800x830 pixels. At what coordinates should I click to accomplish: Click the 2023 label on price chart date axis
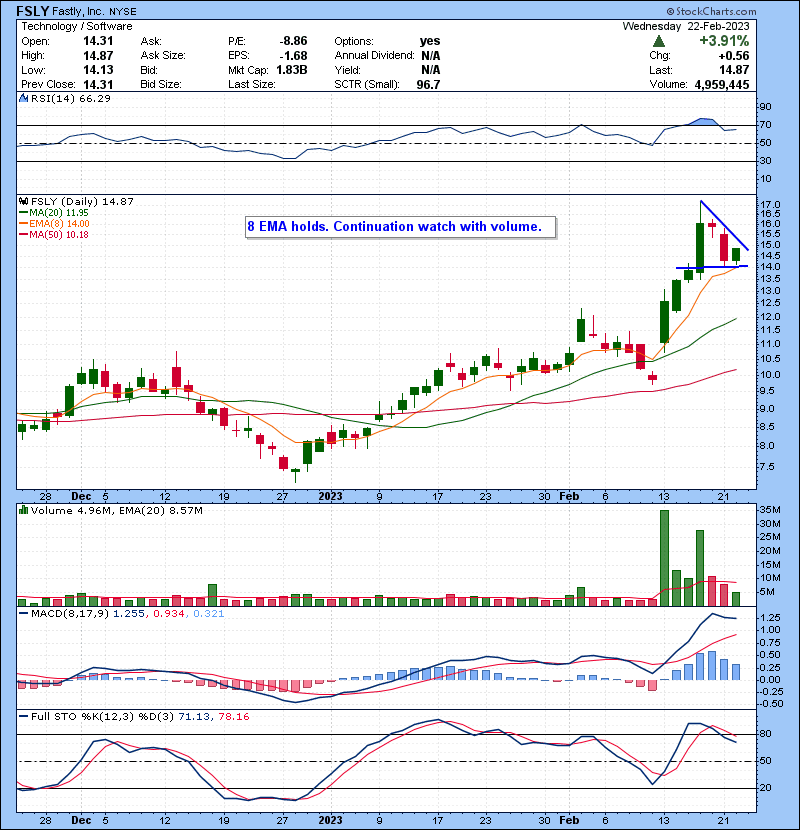point(330,497)
